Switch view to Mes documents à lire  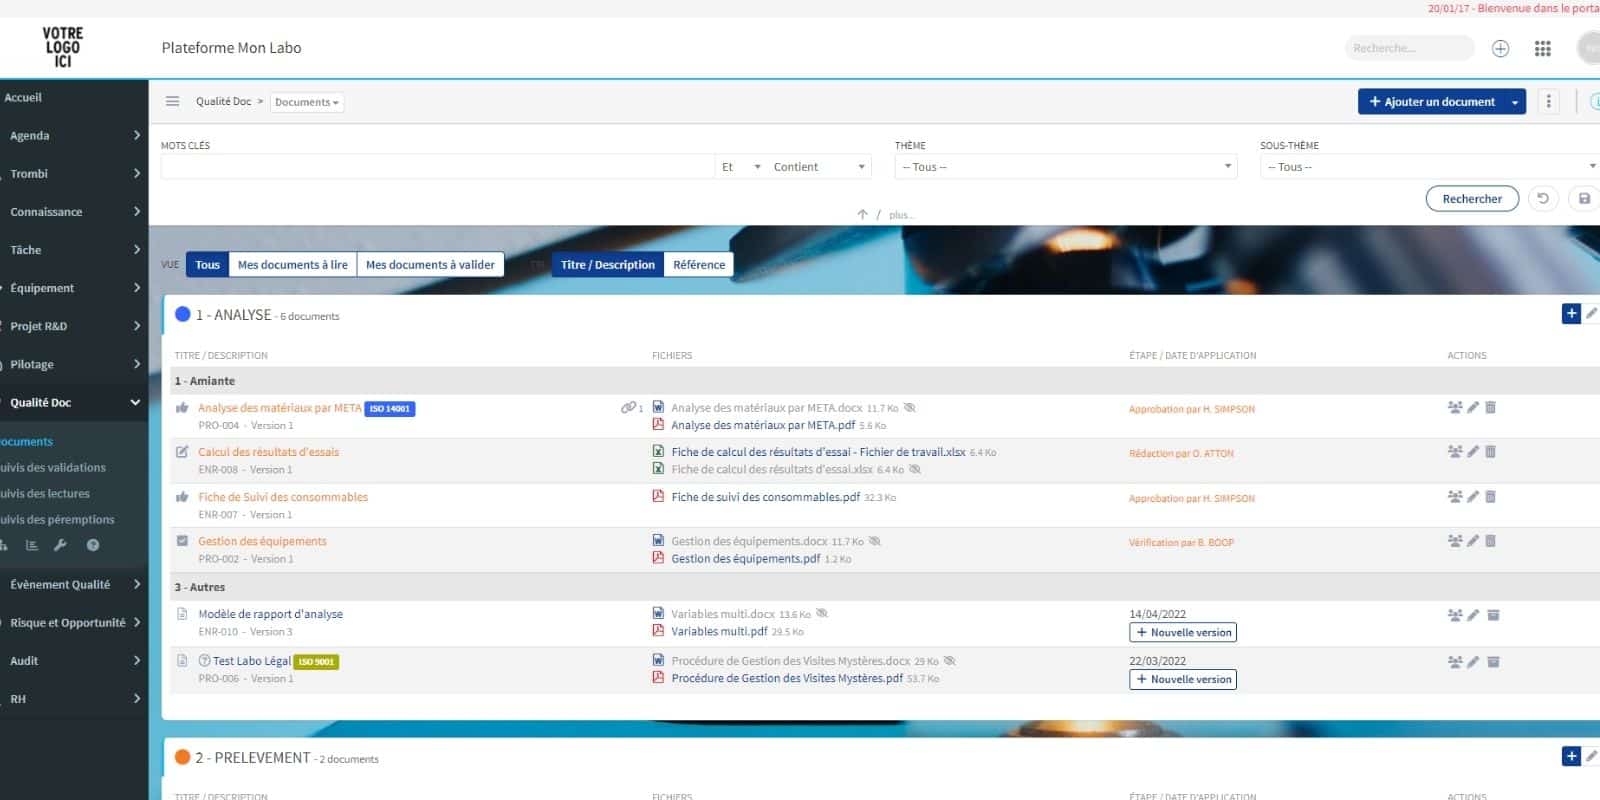(x=292, y=265)
